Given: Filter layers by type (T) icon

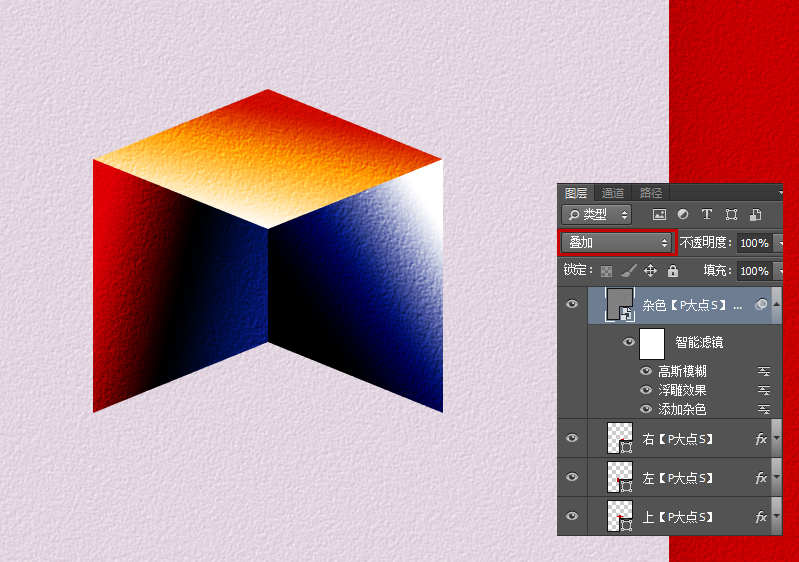Looking at the screenshot, I should click(x=707, y=214).
